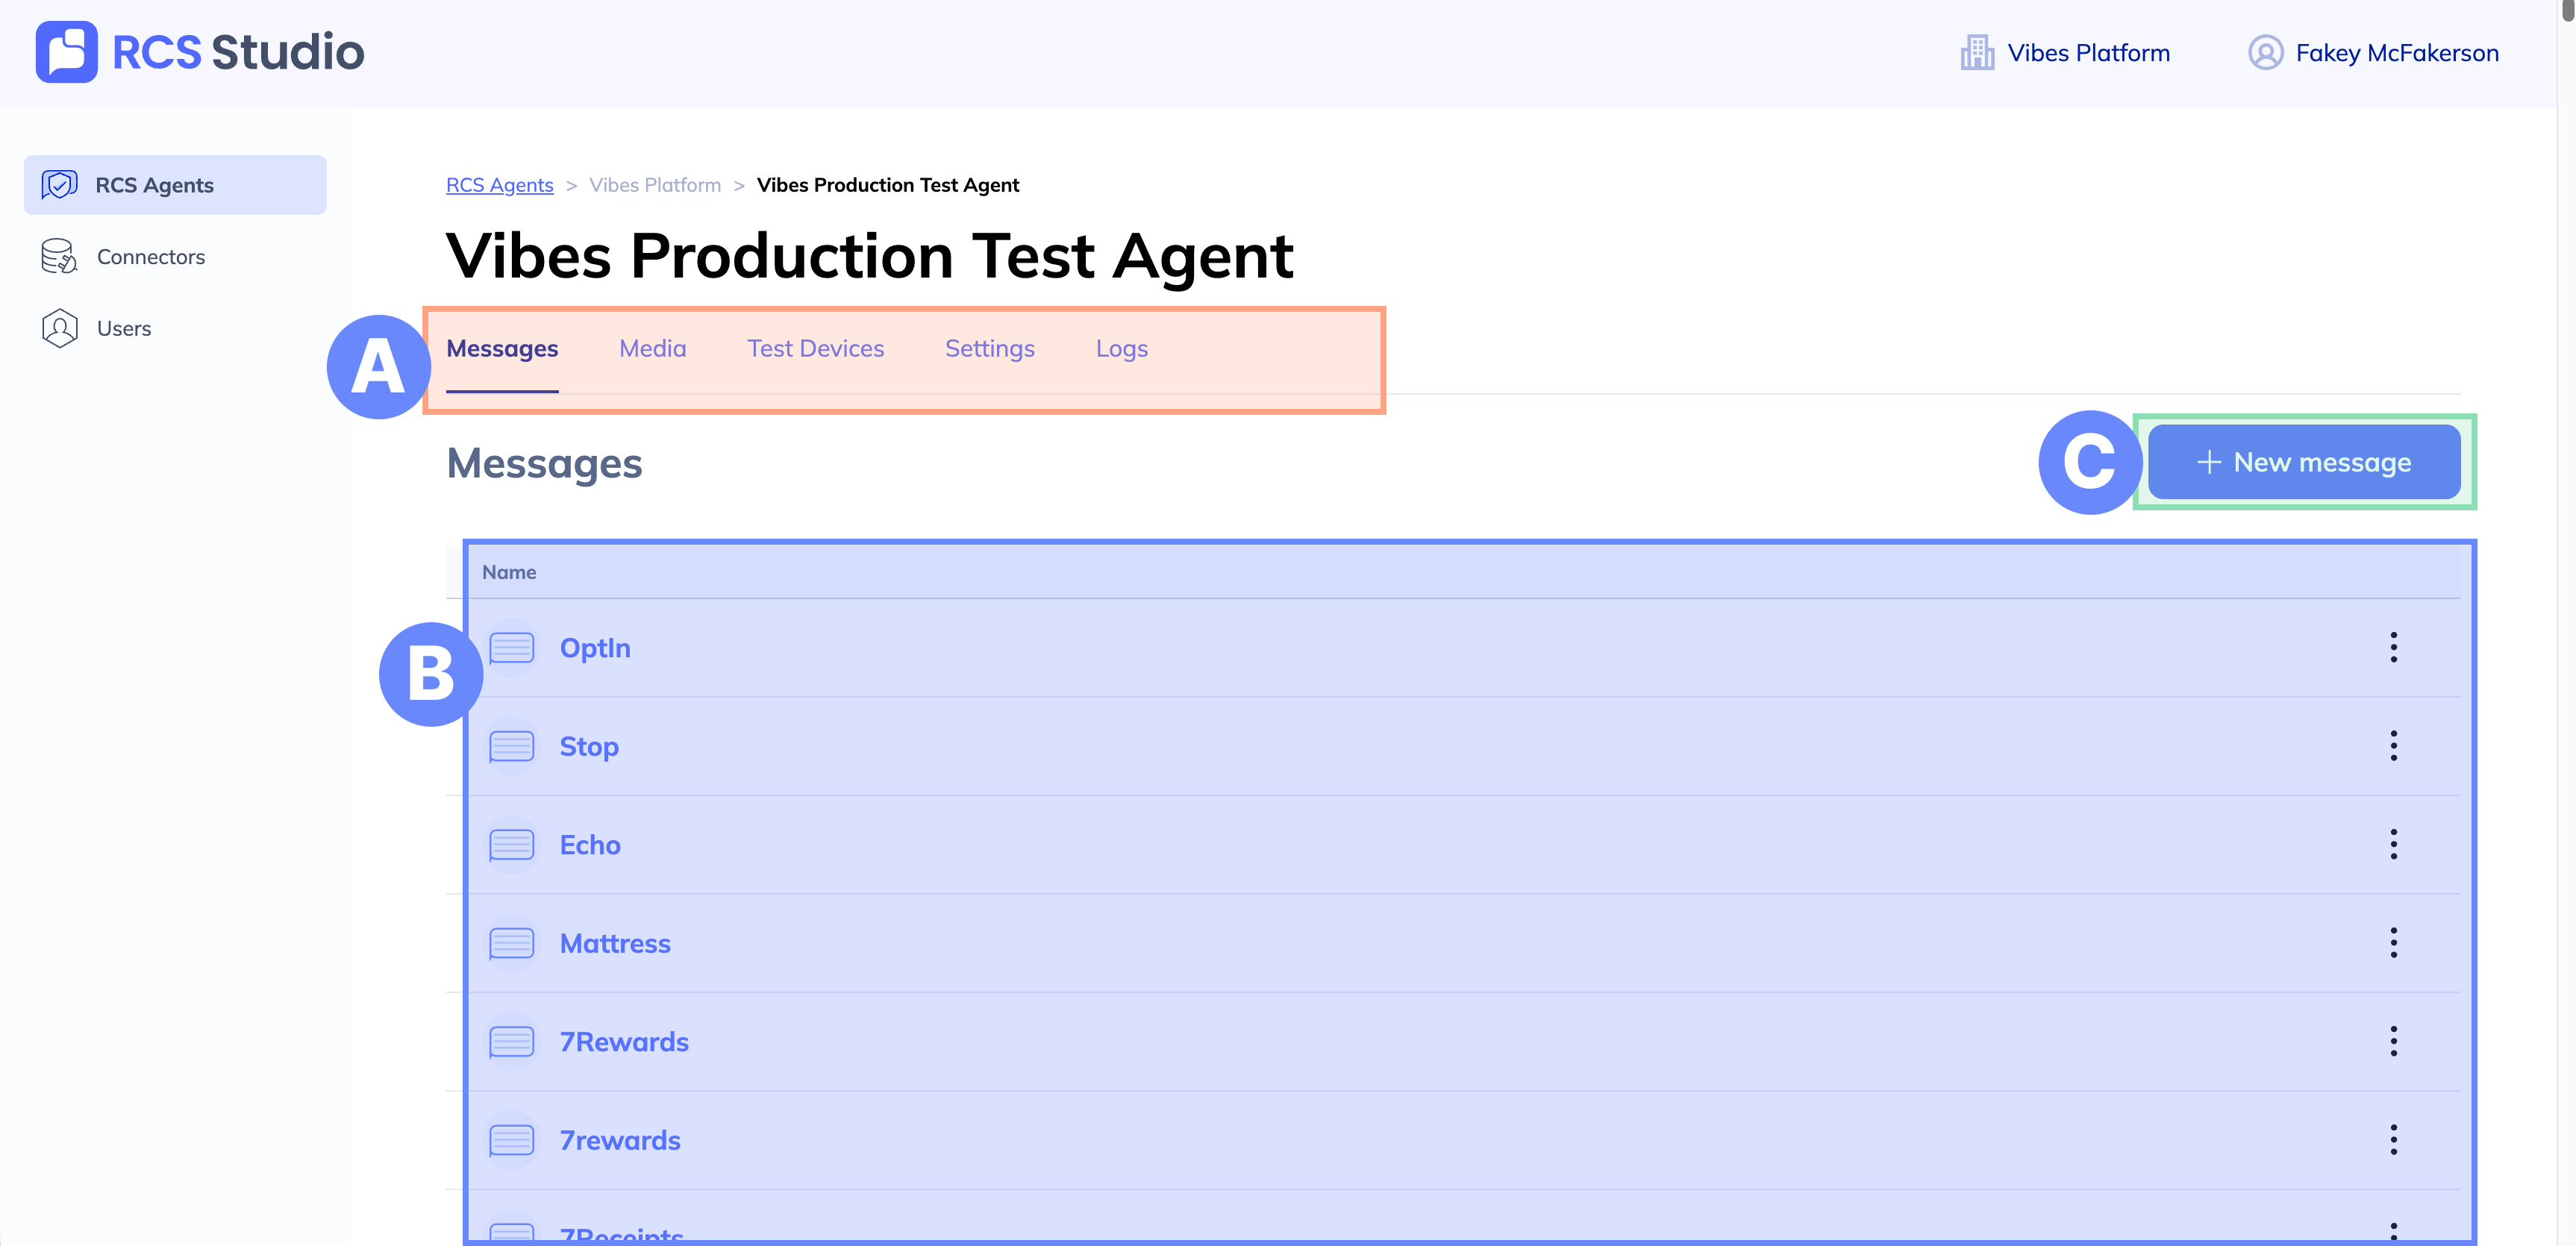Click the Vibes Platform building icon
The height and width of the screenshot is (1246, 2576).
pyautogui.click(x=1976, y=53)
